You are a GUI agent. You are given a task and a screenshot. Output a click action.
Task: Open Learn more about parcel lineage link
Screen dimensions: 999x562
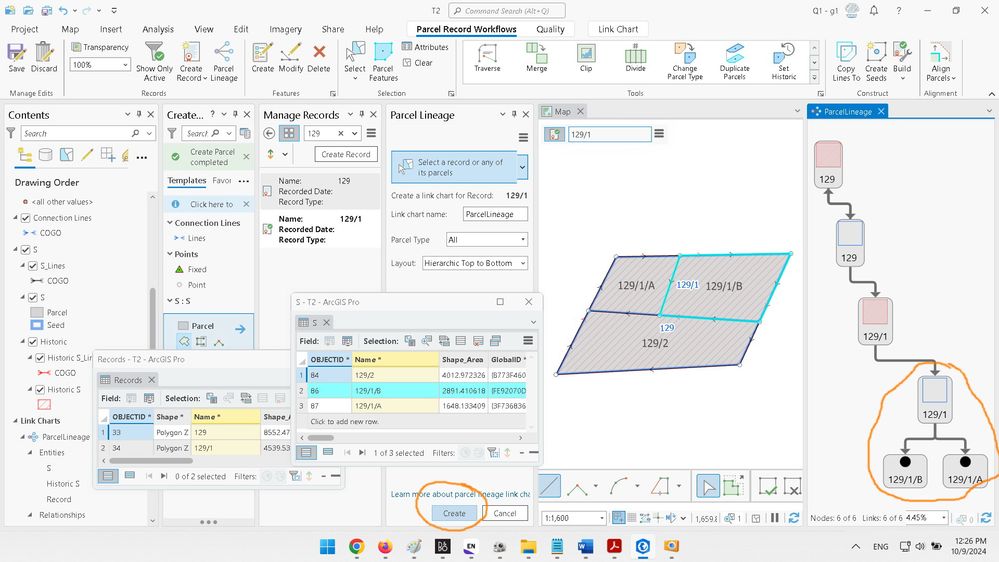(x=460, y=494)
